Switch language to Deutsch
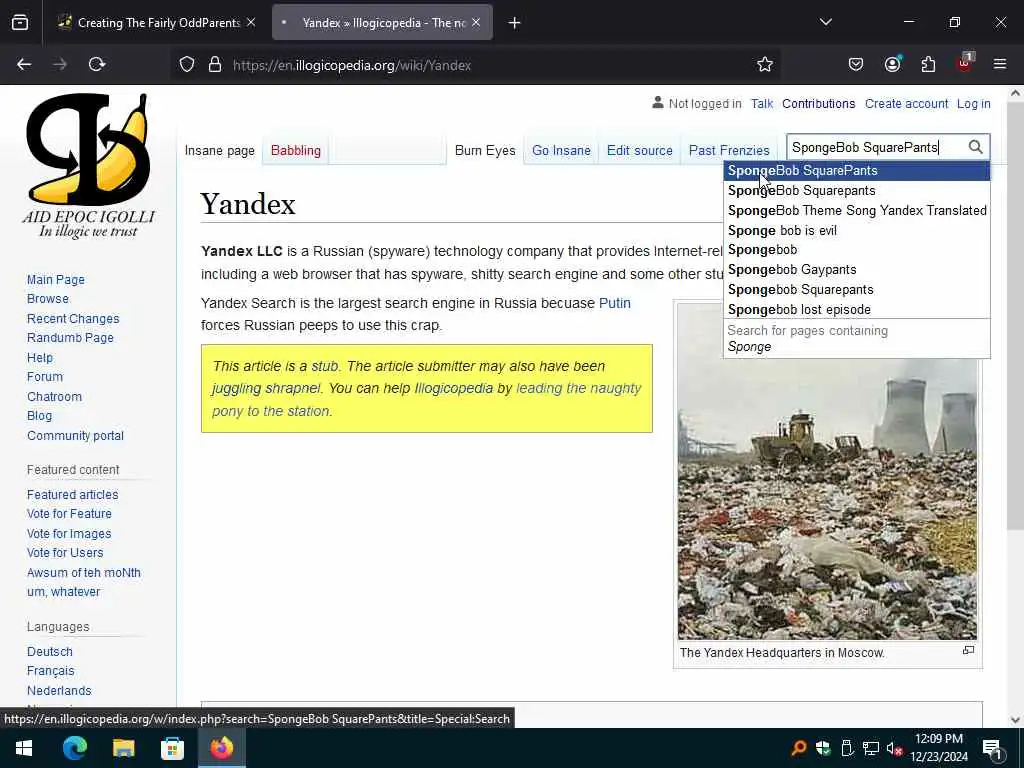This screenshot has width=1024, height=768. click(50, 651)
